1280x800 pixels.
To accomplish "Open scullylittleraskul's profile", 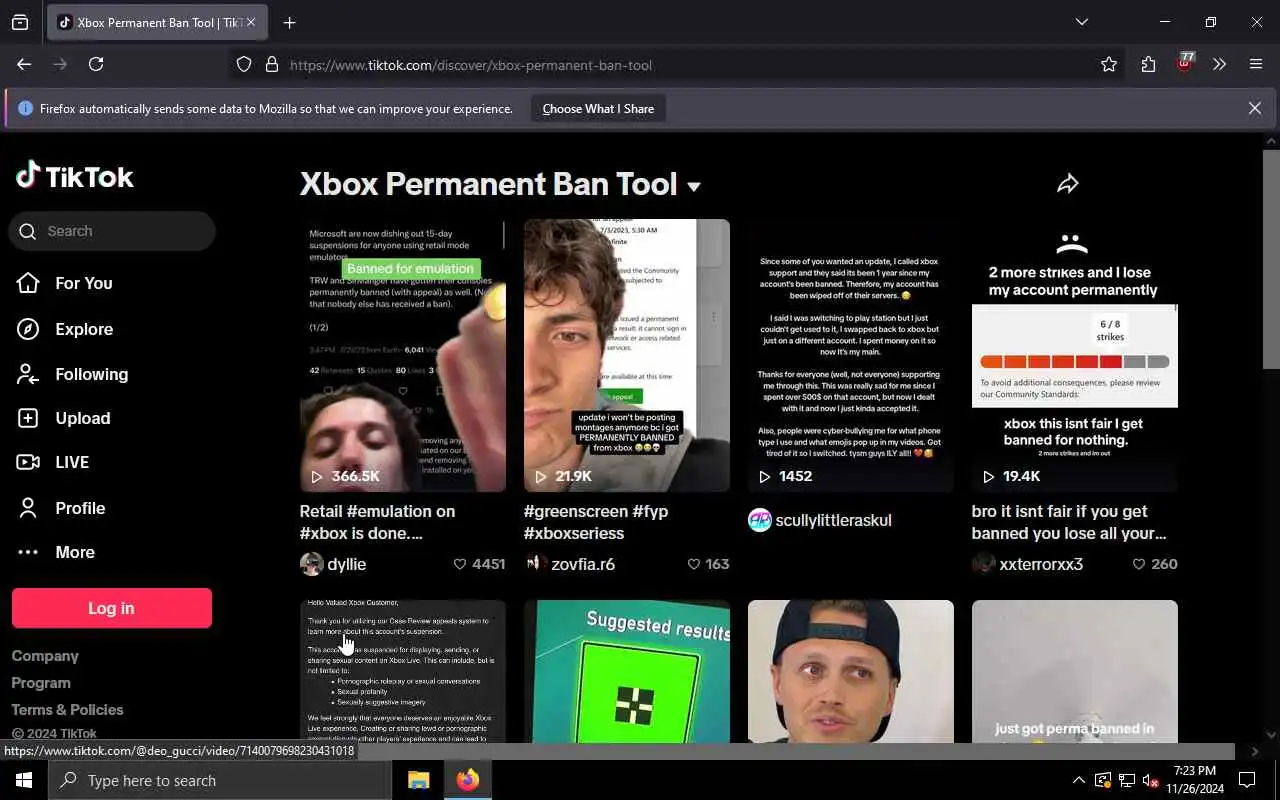I will pos(833,520).
